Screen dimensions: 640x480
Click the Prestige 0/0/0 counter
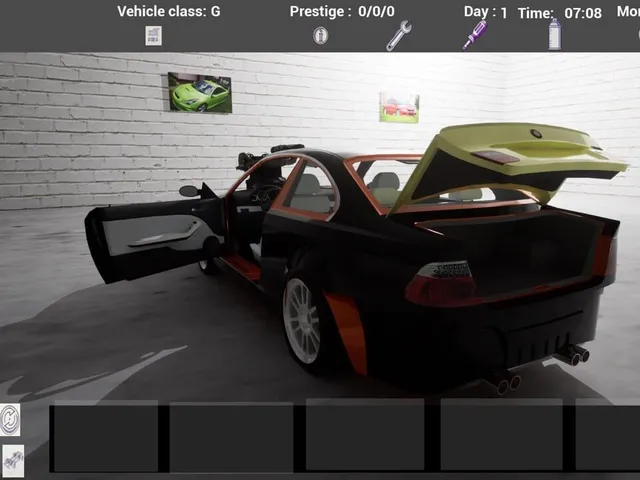pyautogui.click(x=342, y=11)
